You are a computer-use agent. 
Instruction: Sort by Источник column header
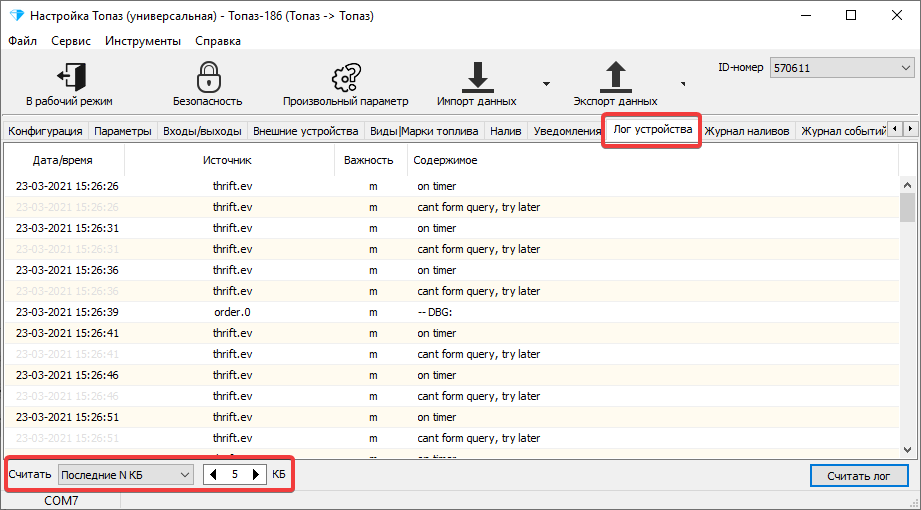(x=227, y=160)
